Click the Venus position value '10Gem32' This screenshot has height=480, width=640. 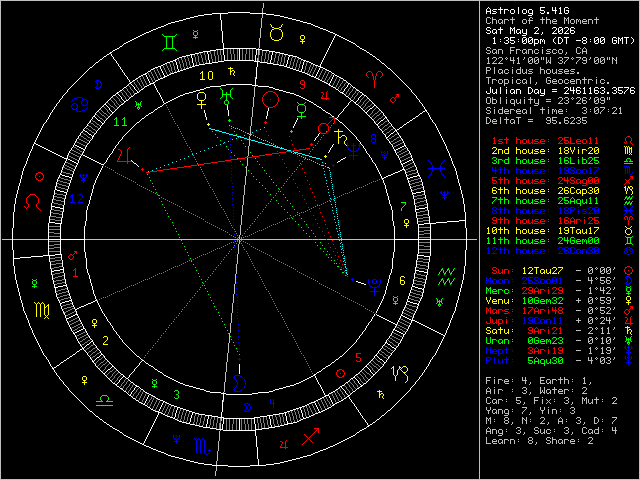click(542, 300)
